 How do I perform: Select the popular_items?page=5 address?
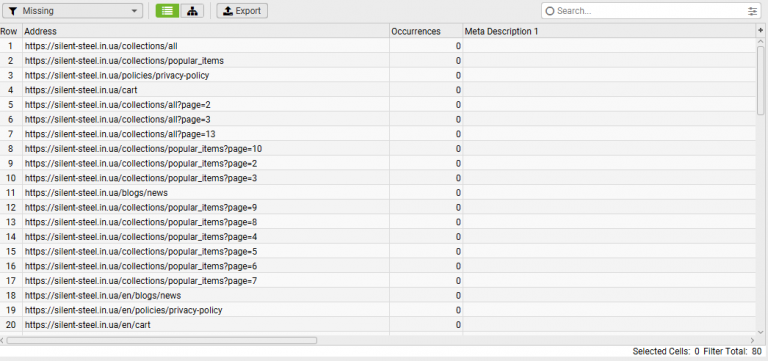pyautogui.click(x=141, y=252)
